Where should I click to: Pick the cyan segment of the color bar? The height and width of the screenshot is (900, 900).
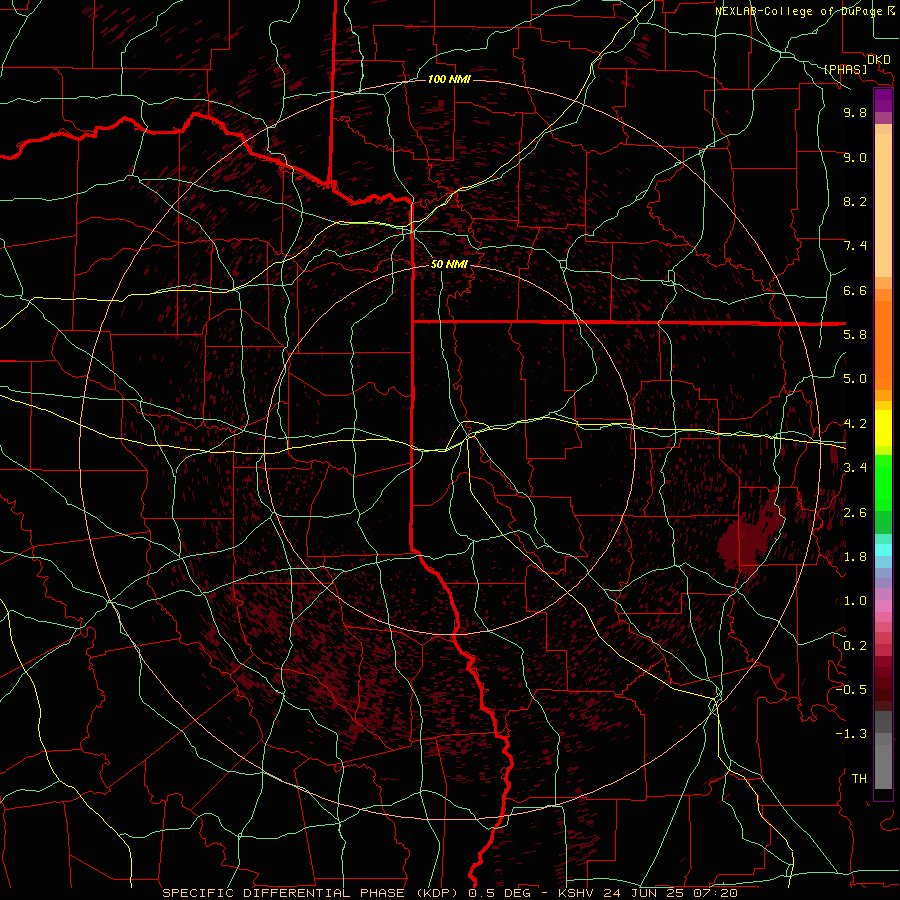tap(883, 550)
